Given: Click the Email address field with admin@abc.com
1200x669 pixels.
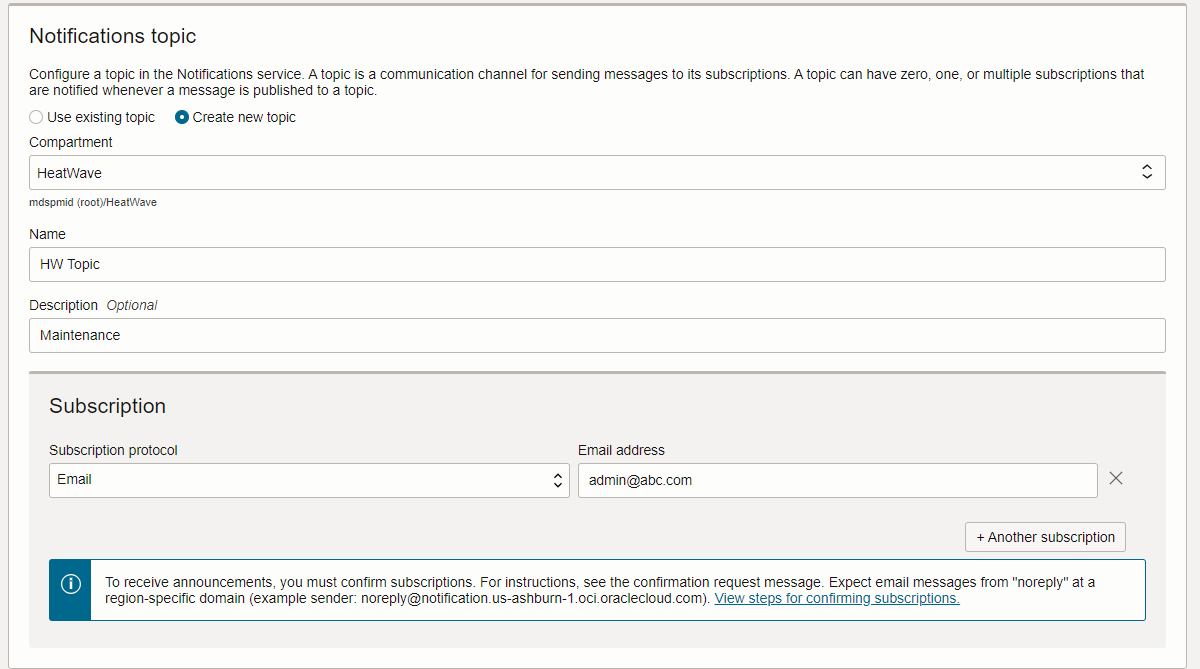Looking at the screenshot, I should [837, 481].
